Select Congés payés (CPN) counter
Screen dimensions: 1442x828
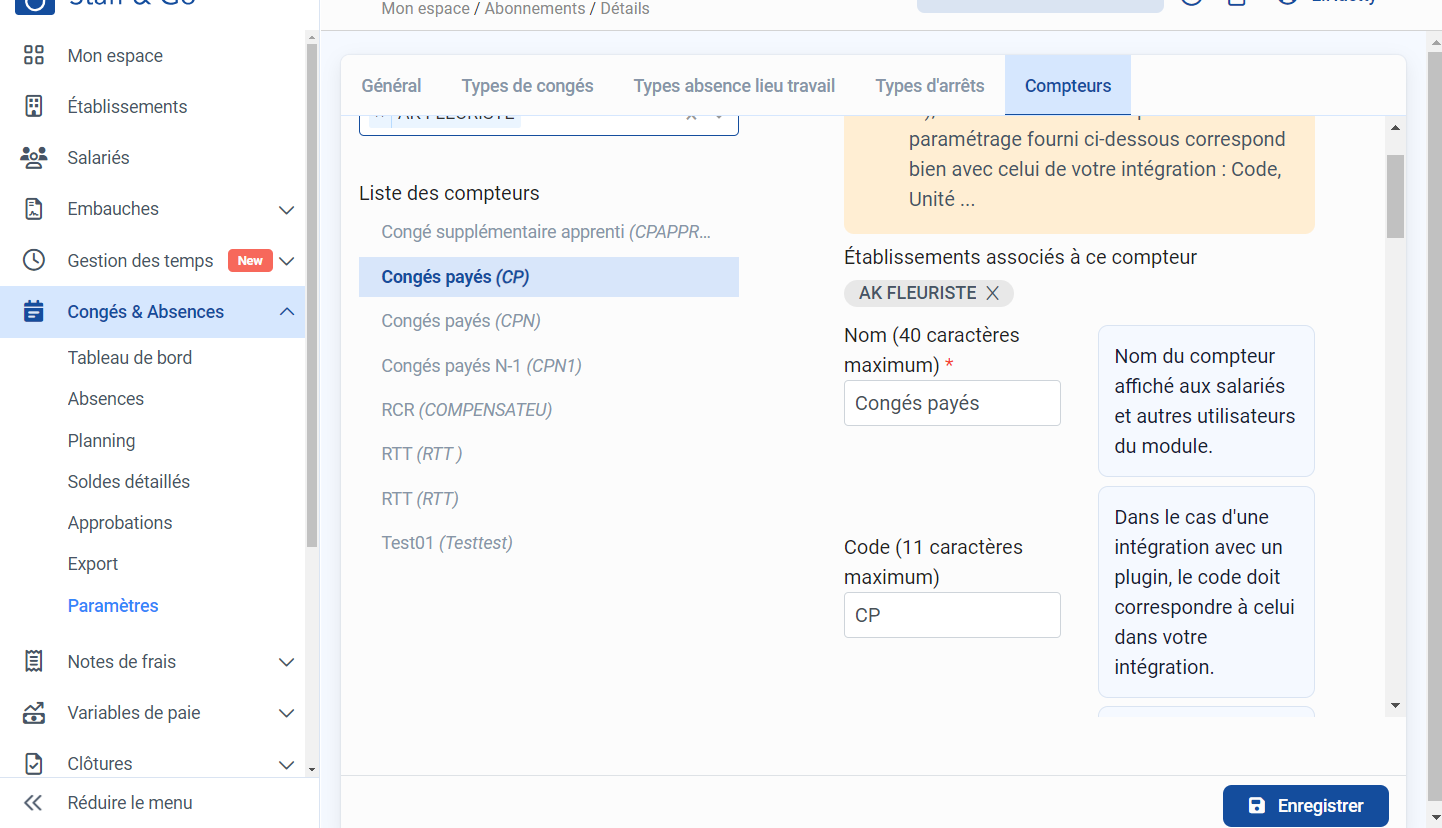(x=549, y=321)
